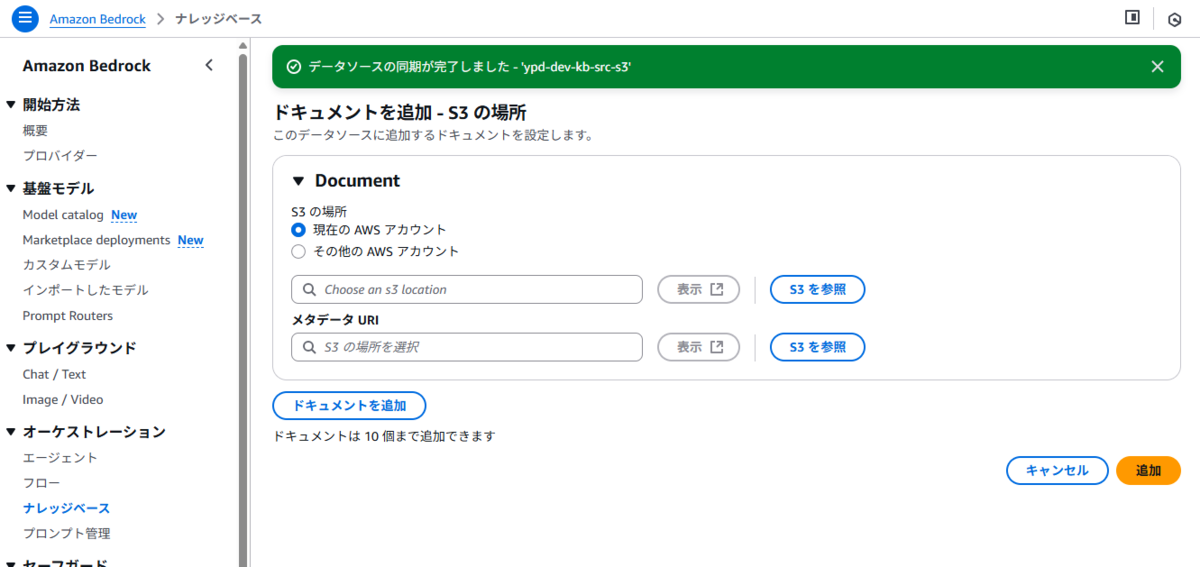Image resolution: width=1200 pixels, height=567 pixels.
Task: Click New badge next to Model catalog
Action: coord(124,215)
